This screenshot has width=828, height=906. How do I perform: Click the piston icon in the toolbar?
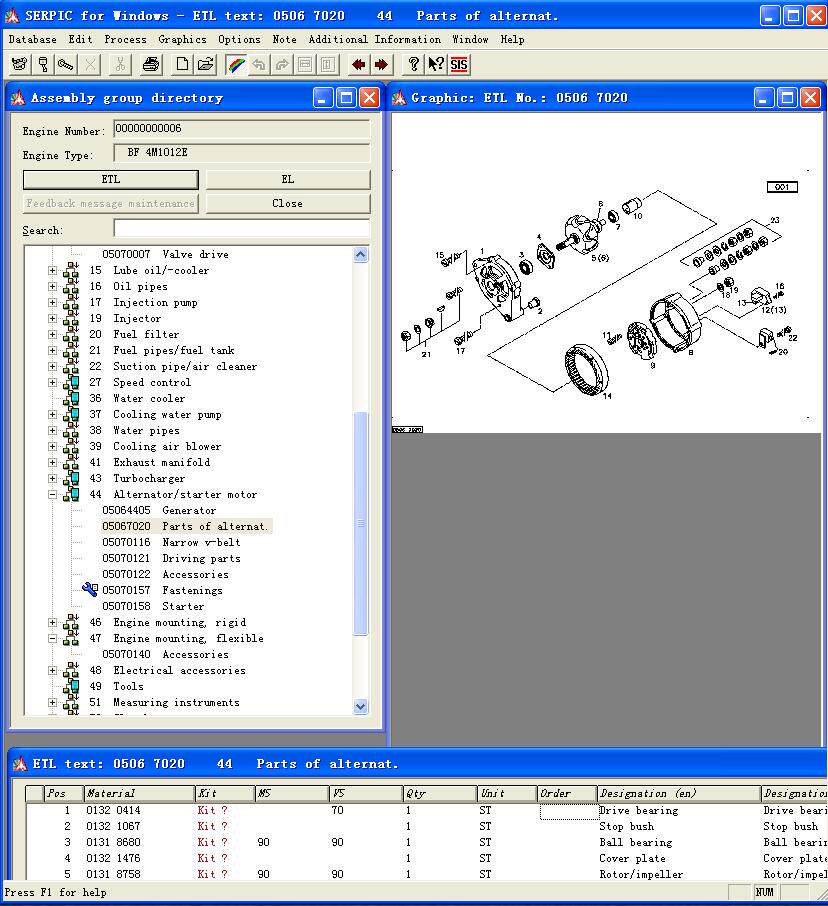point(43,64)
